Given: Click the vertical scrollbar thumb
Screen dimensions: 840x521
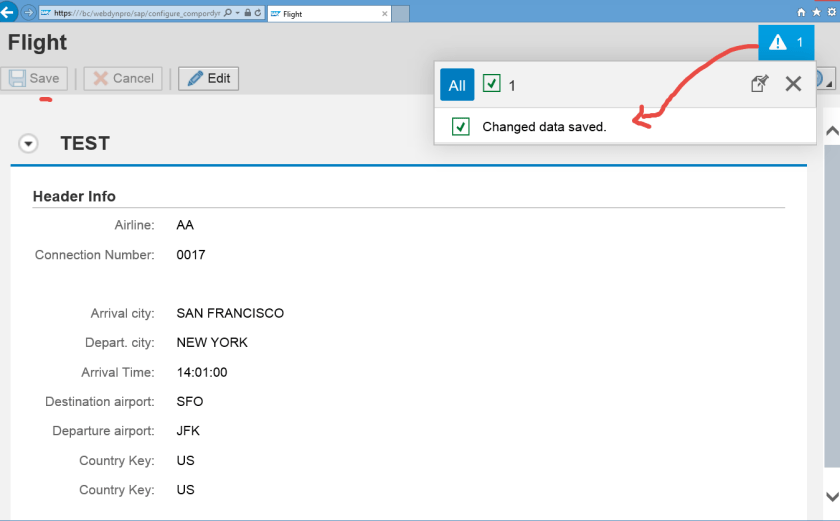Looking at the screenshot, I should [x=832, y=306].
